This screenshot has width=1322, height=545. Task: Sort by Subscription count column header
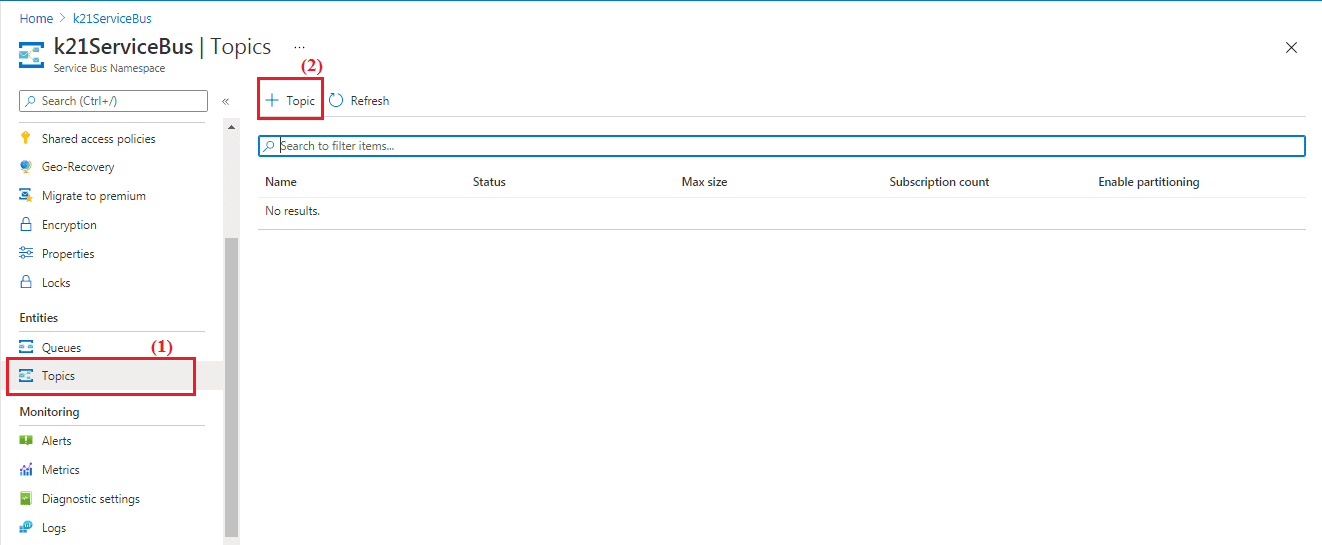pyautogui.click(x=939, y=182)
